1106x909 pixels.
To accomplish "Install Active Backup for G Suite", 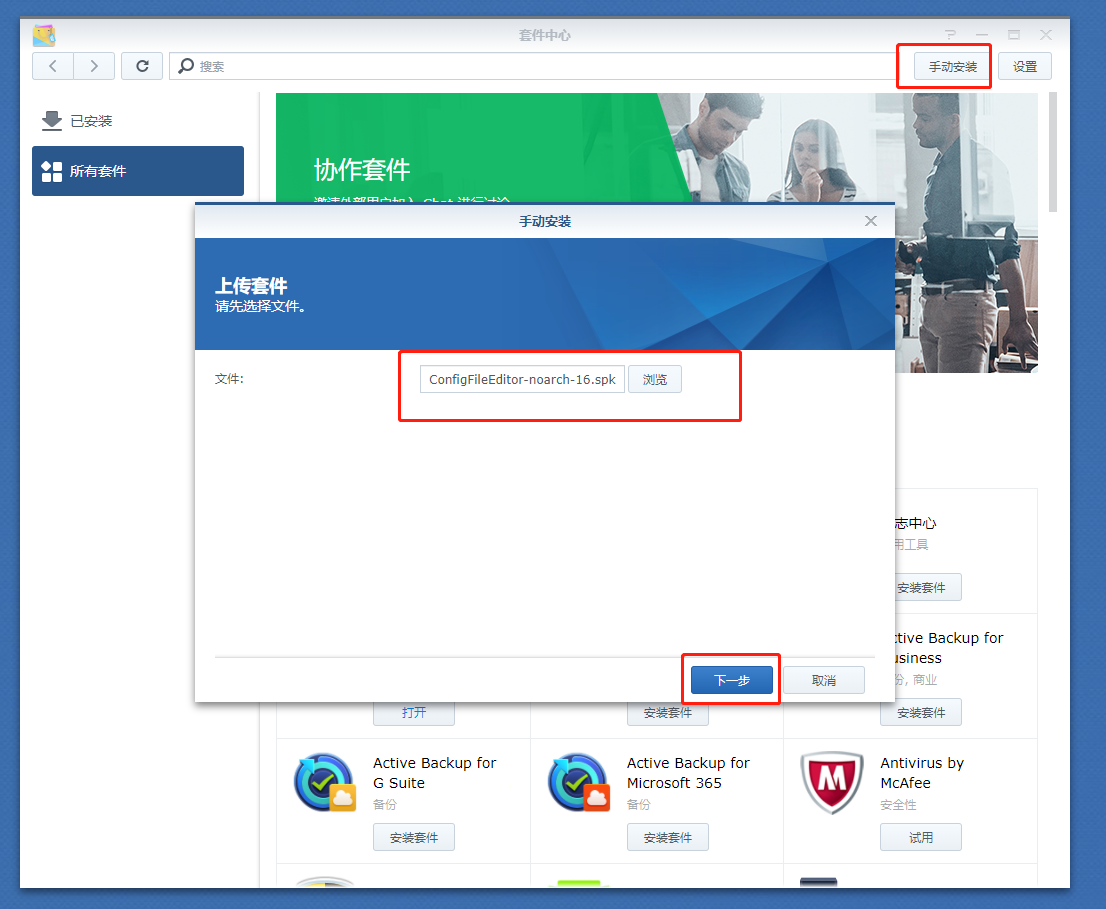I will [414, 838].
